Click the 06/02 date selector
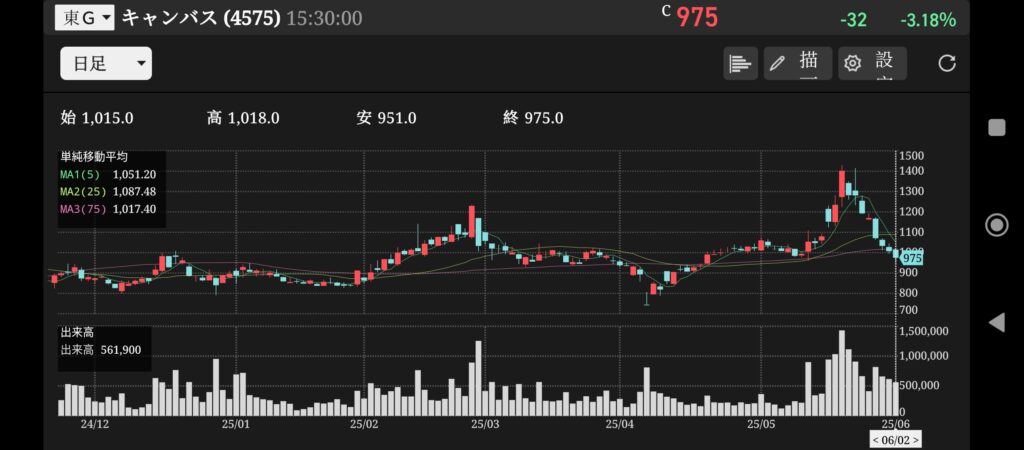The width and height of the screenshot is (1024, 450). 895,440
